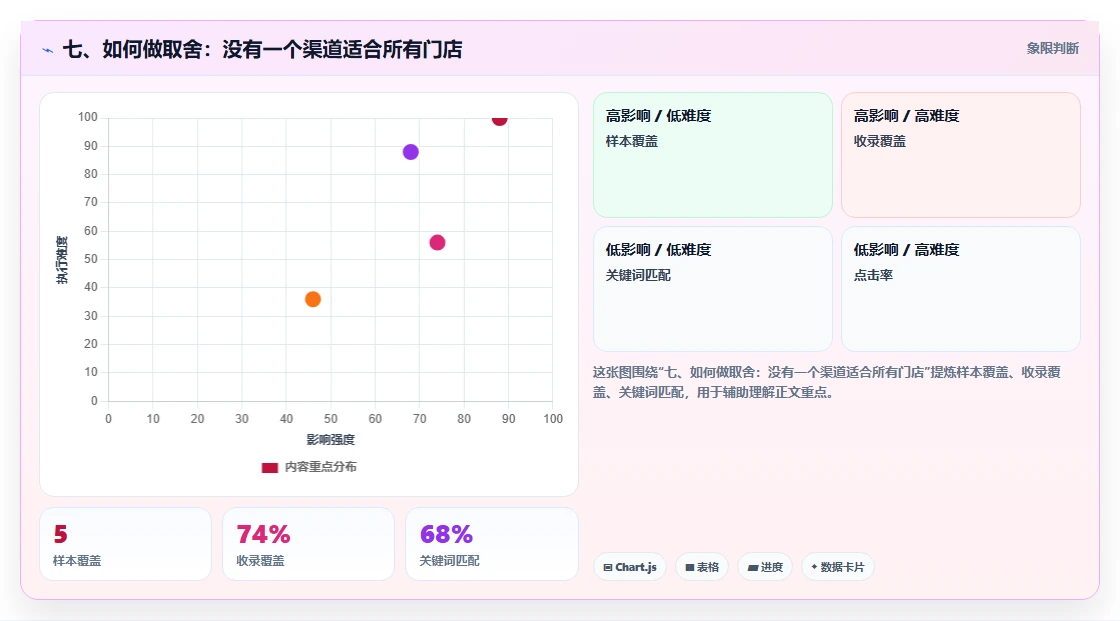Click the 数据卡片 chip sparkle icon
Image resolution: width=1120 pixels, height=621 pixels.
(814, 567)
